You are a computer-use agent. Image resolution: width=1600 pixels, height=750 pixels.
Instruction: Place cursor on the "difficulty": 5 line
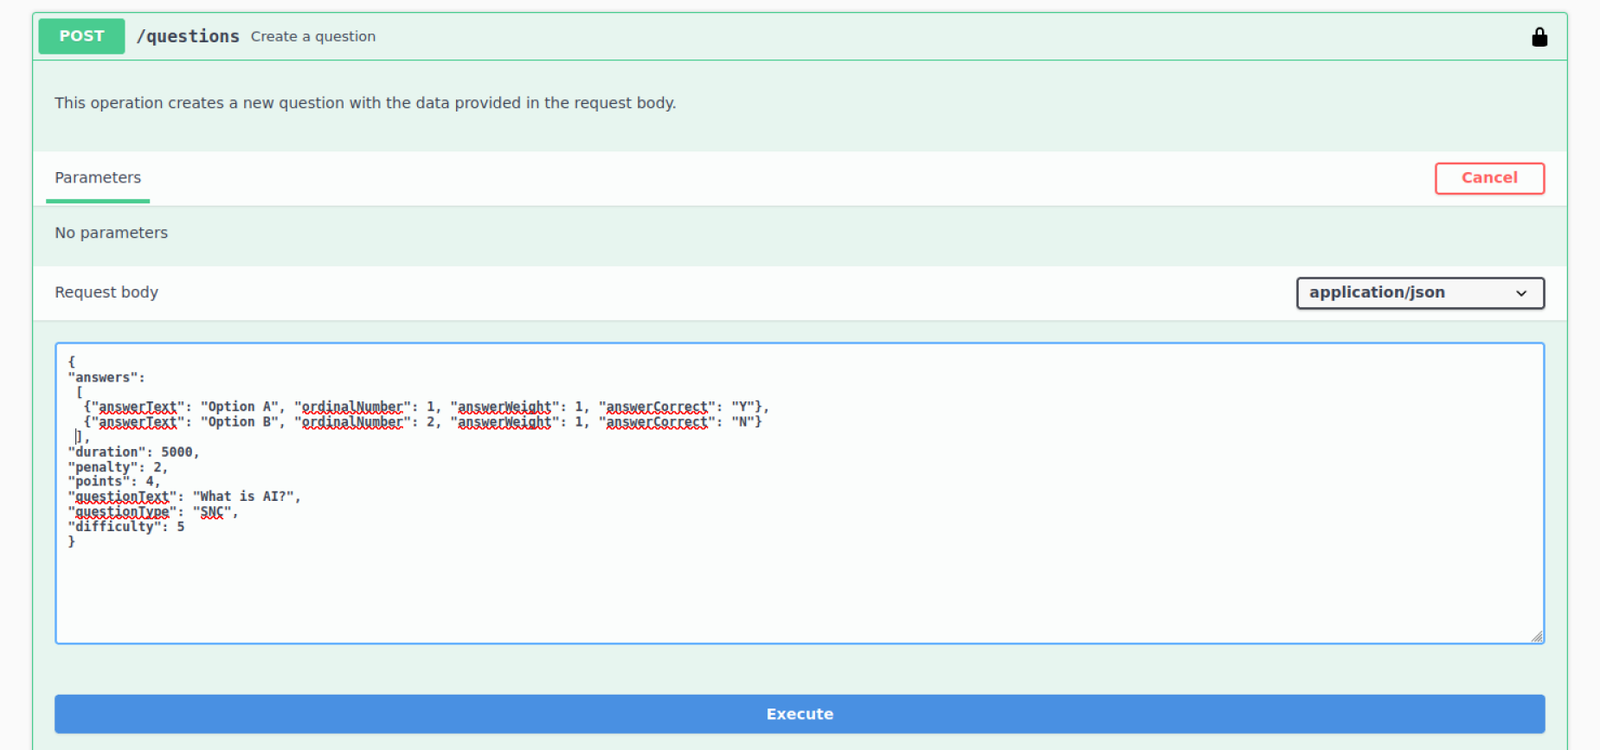pyautogui.click(x=125, y=527)
